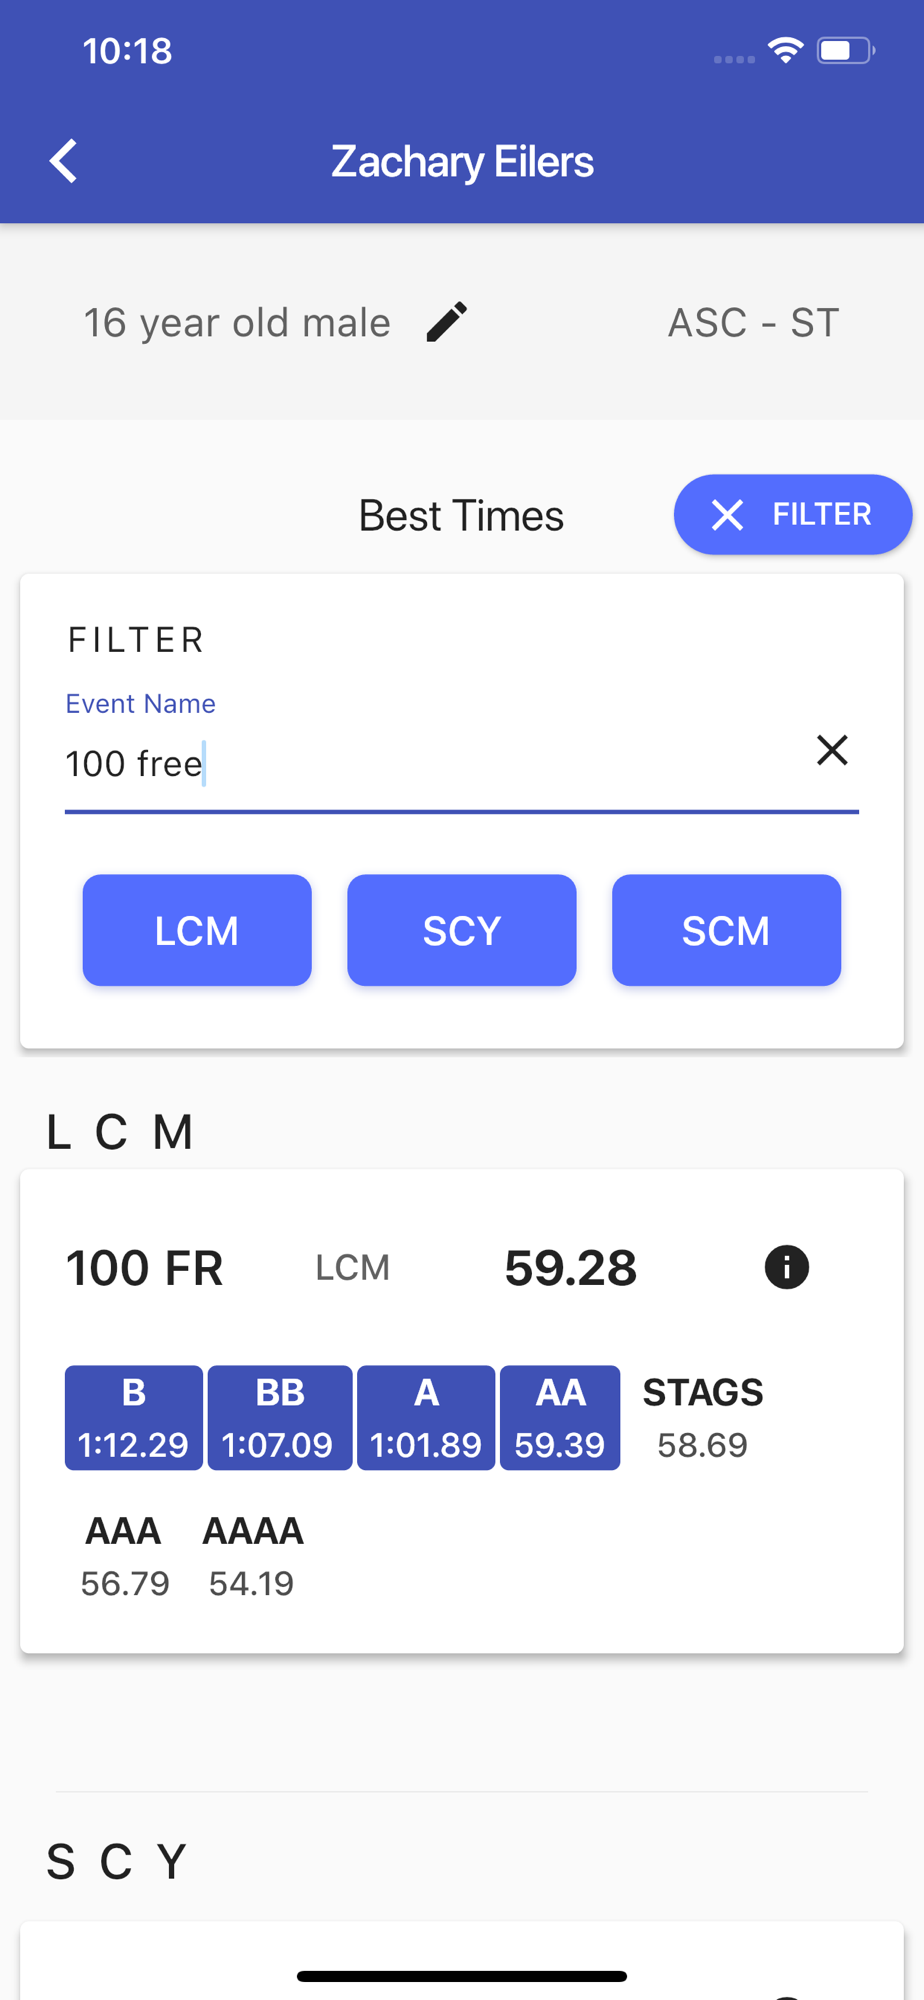This screenshot has height=2000, width=924.
Task: Close filter panel via FILTER button
Action: (792, 514)
